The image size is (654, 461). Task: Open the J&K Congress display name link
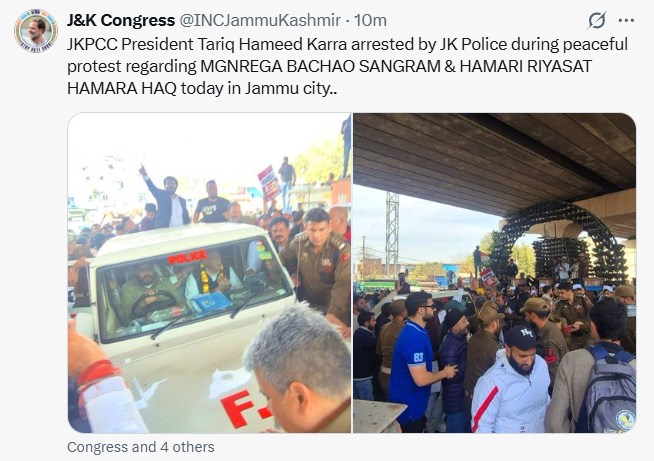coord(121,20)
